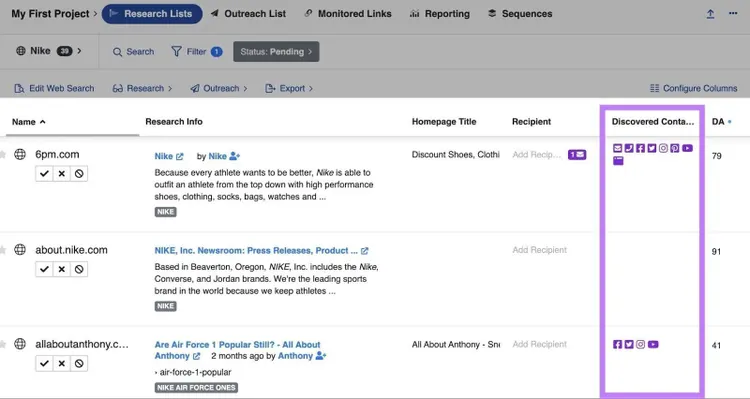
Task: Open external link icon beside Nike title
Action: [x=179, y=156]
